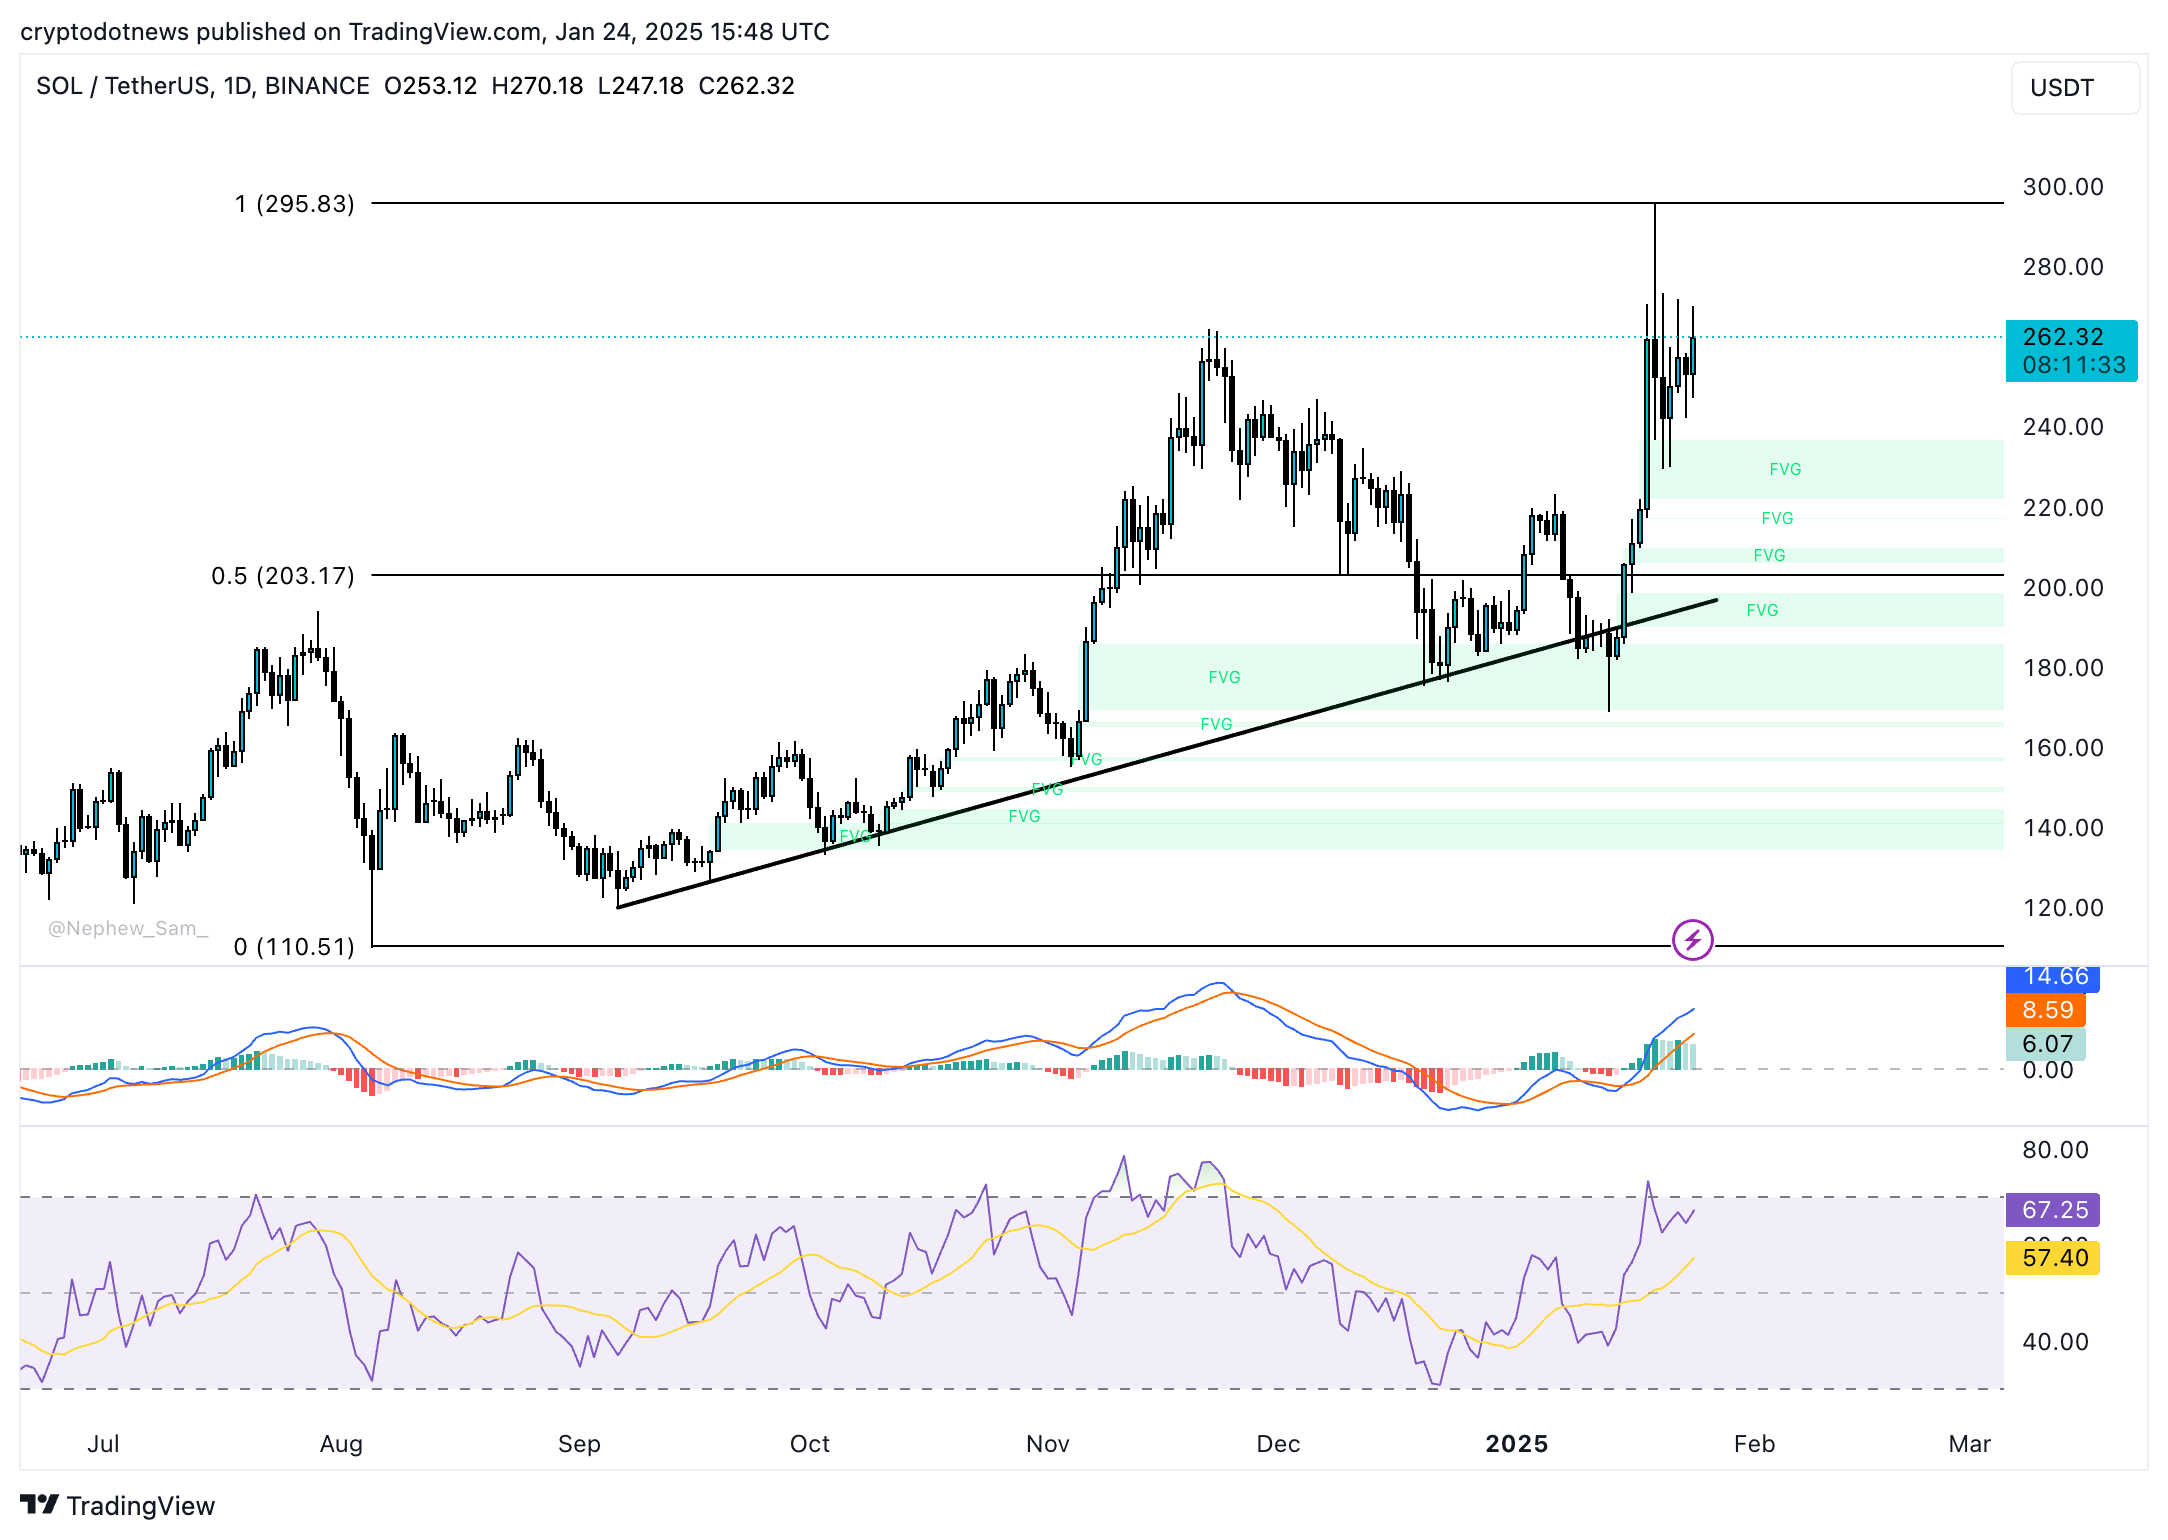
Task: Click the FVG label near 195 price
Action: pyautogui.click(x=1762, y=610)
